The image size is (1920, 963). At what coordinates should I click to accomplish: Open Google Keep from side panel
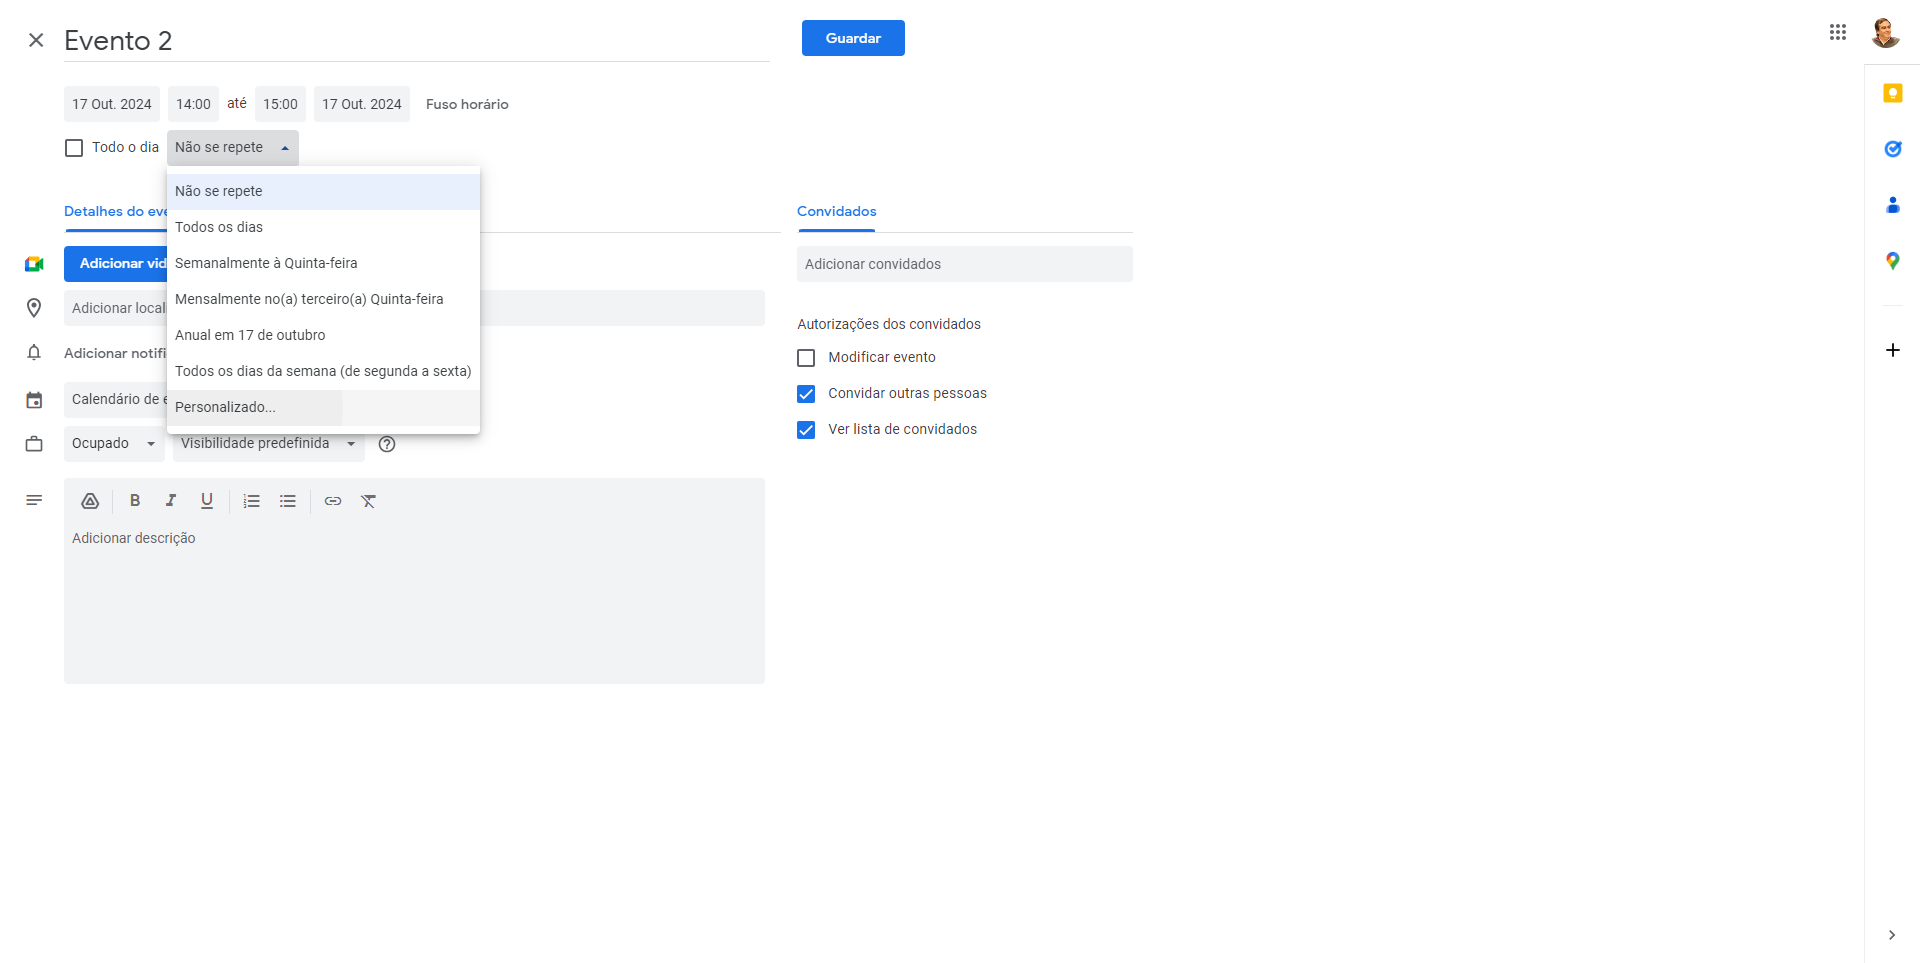pyautogui.click(x=1892, y=93)
